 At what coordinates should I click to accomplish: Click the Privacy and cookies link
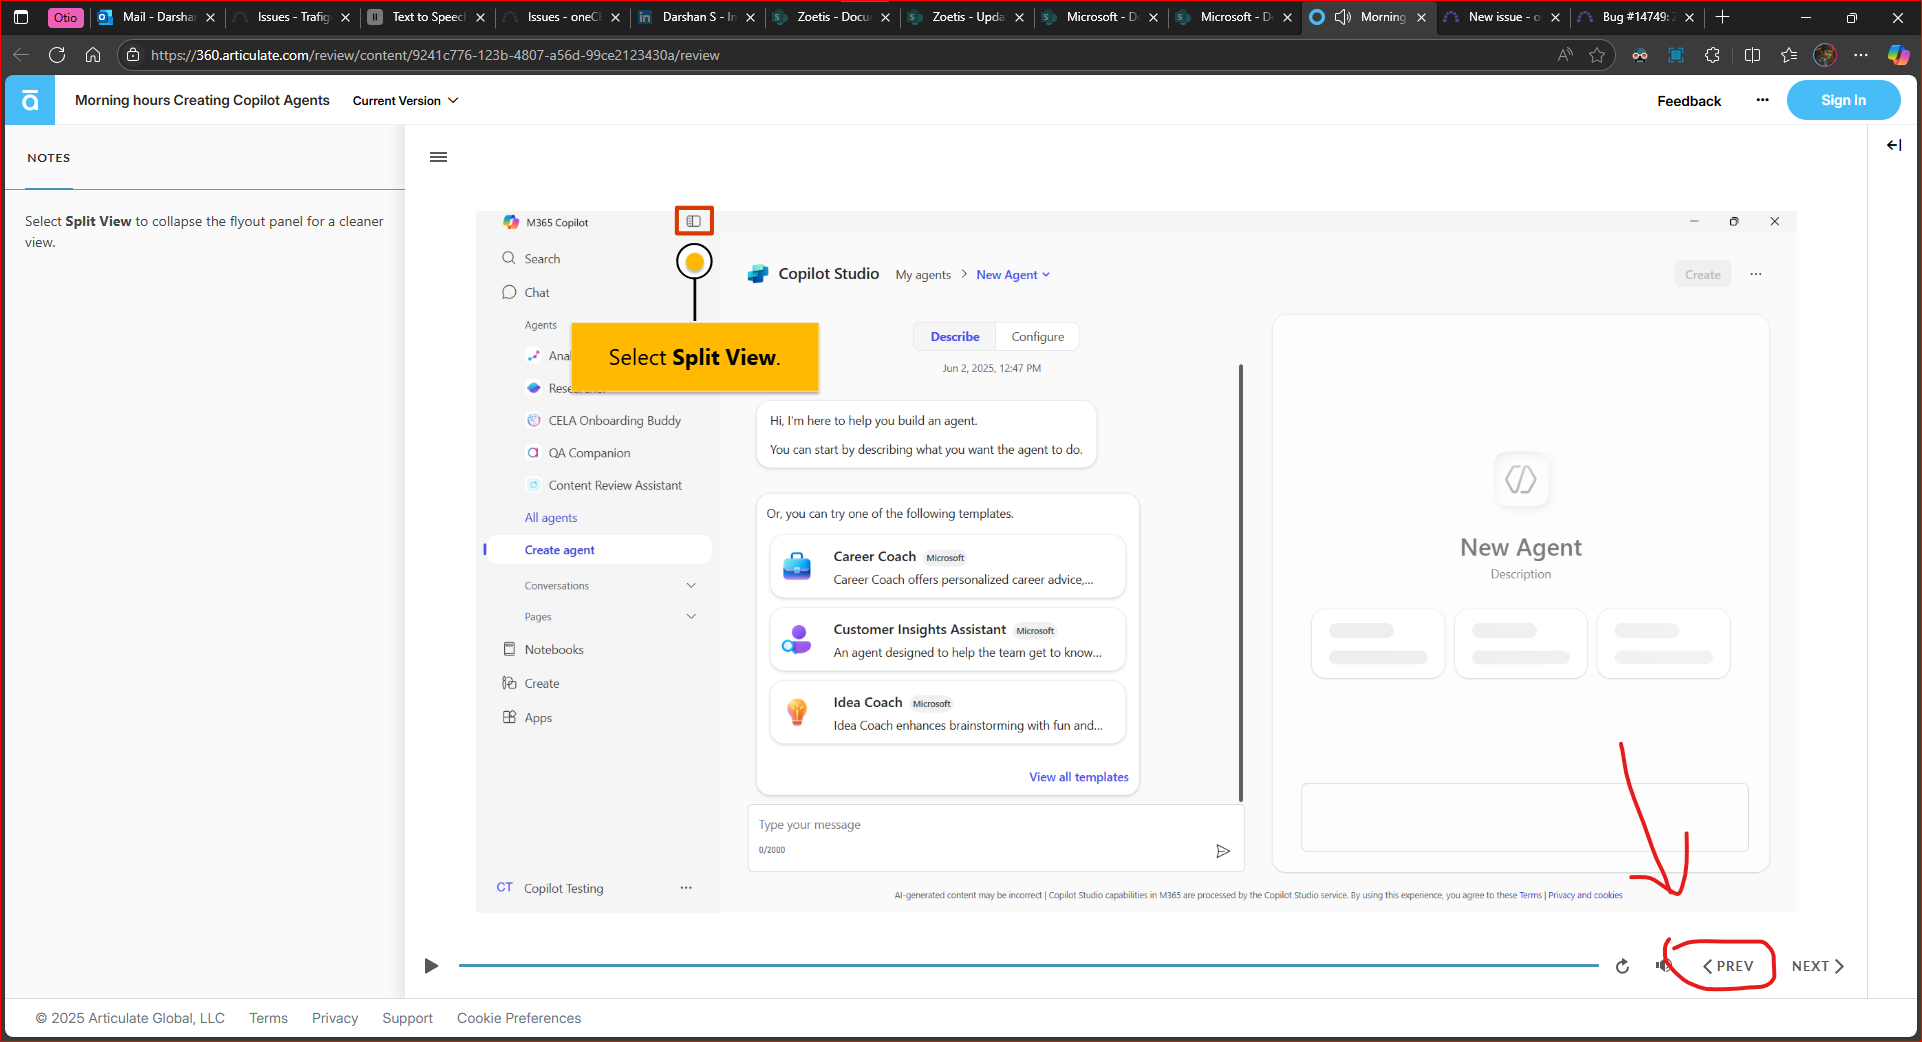coord(1585,895)
